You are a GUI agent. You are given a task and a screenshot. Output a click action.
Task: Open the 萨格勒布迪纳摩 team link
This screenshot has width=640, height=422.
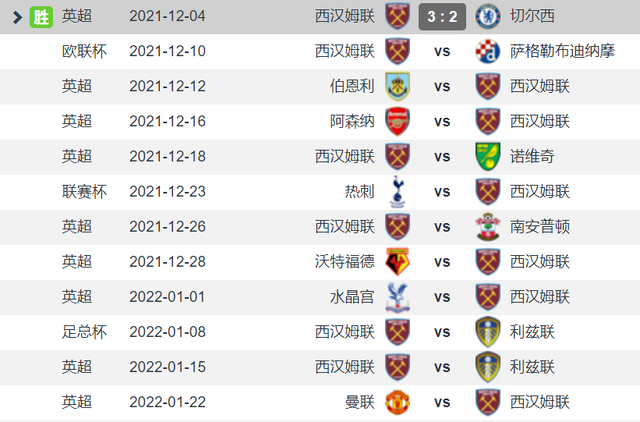pos(562,51)
